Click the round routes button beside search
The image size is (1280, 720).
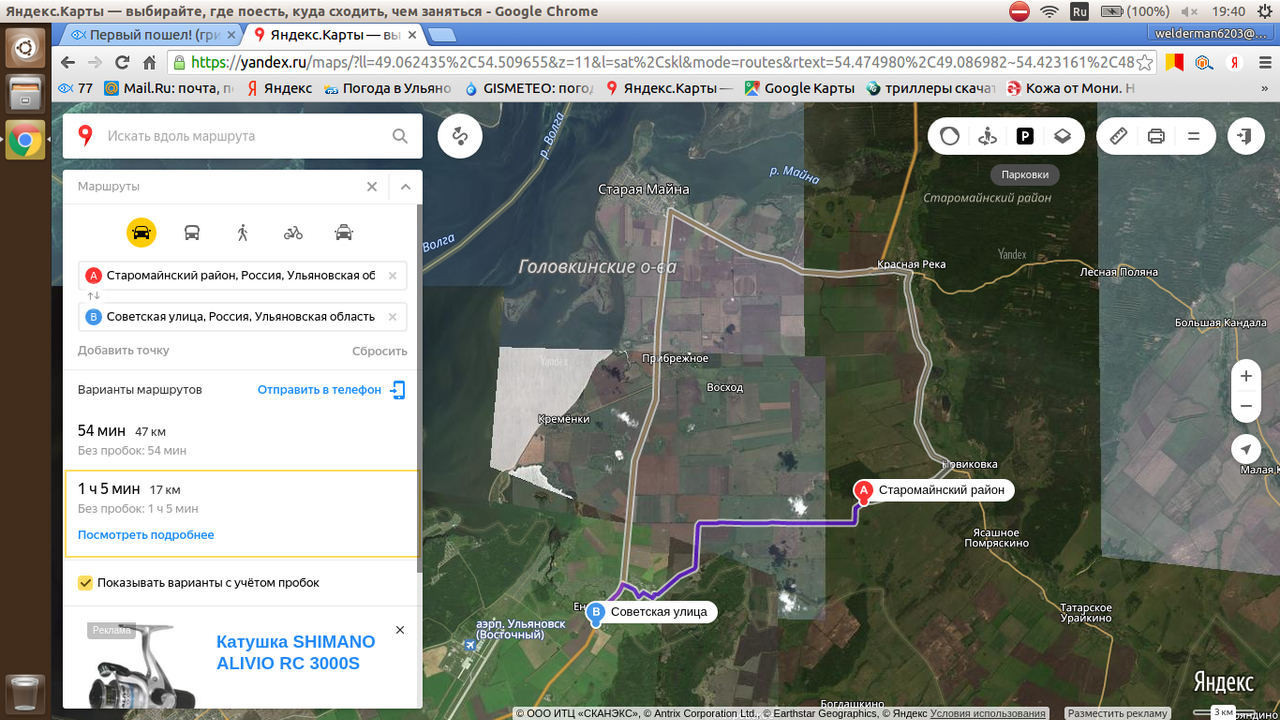(x=460, y=136)
